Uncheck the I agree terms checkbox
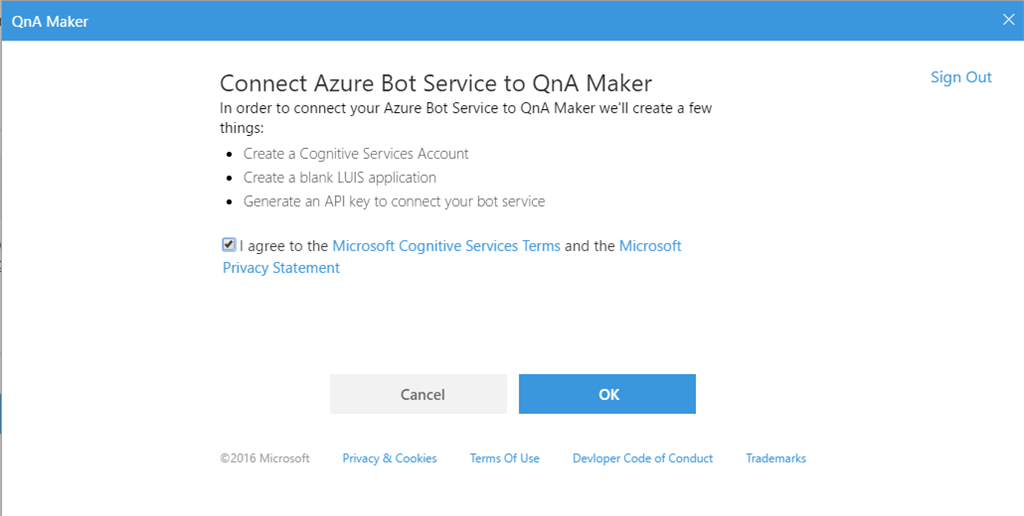The image size is (1024, 516). click(229, 245)
